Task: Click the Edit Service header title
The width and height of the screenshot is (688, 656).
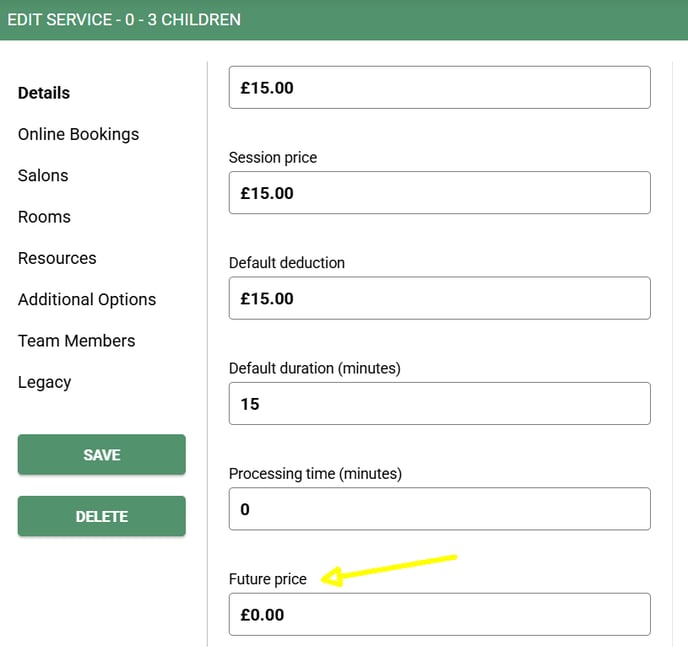Action: 124,20
